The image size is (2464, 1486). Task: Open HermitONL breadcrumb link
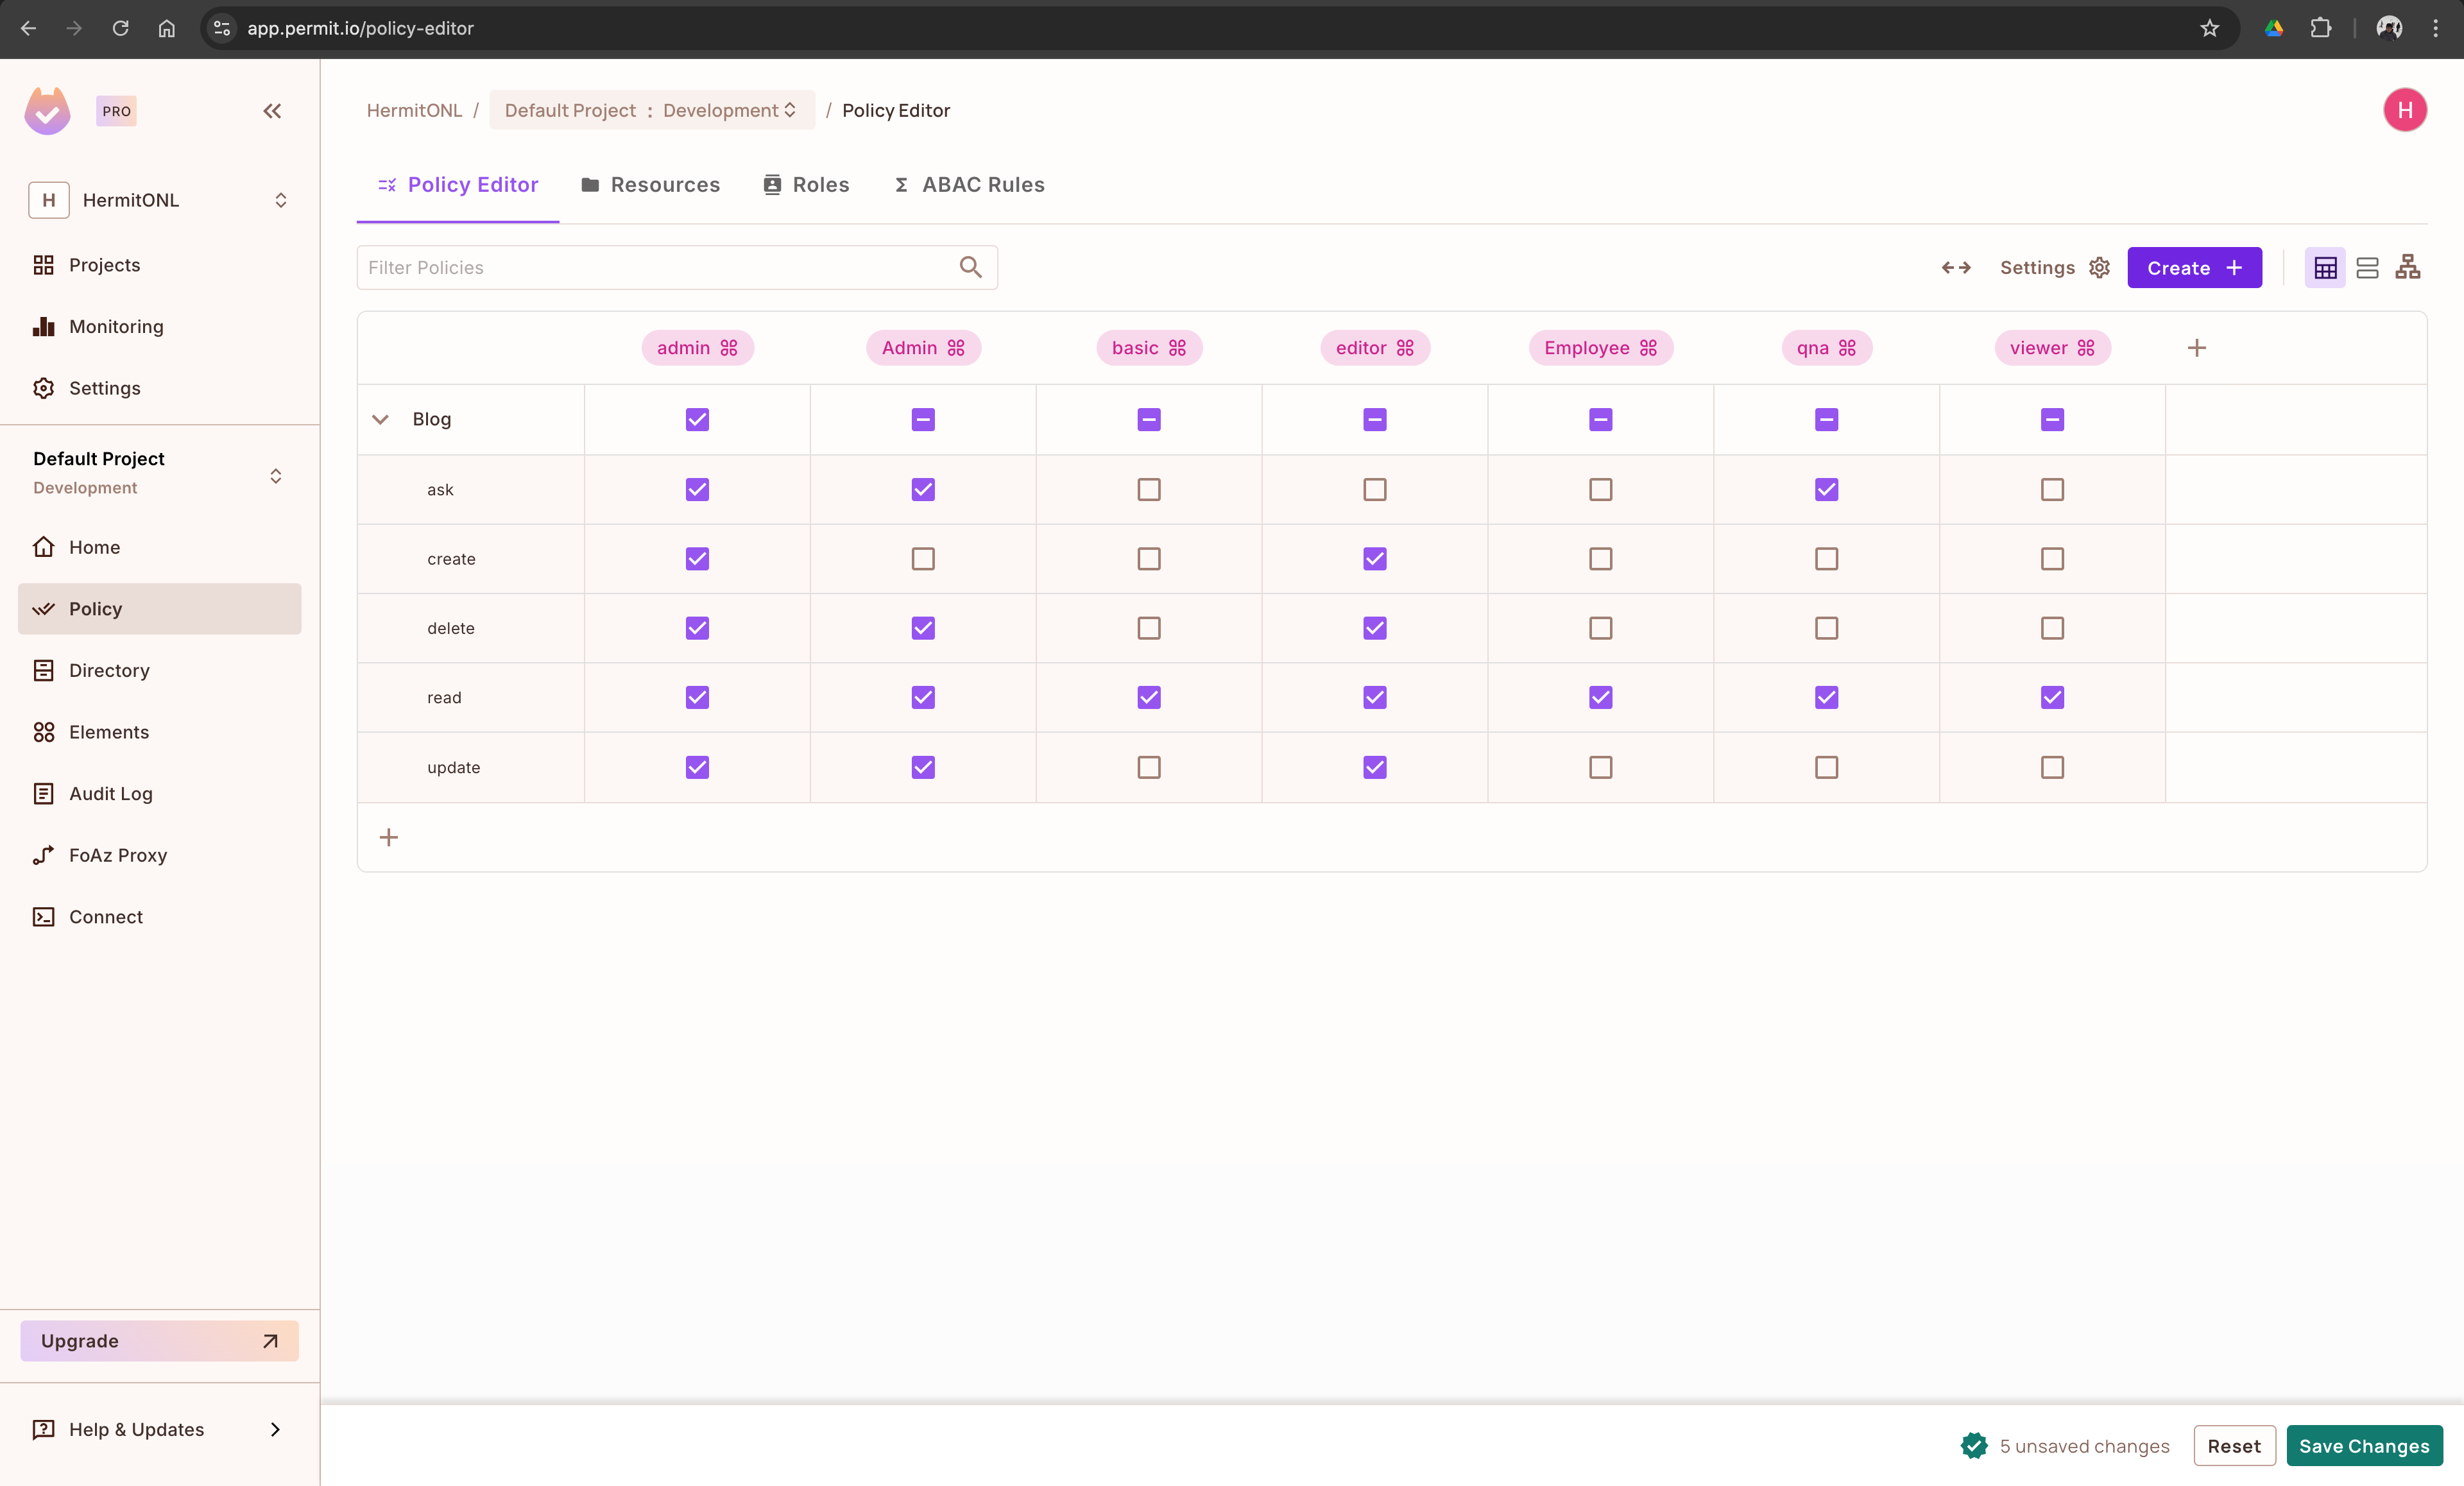[414, 110]
